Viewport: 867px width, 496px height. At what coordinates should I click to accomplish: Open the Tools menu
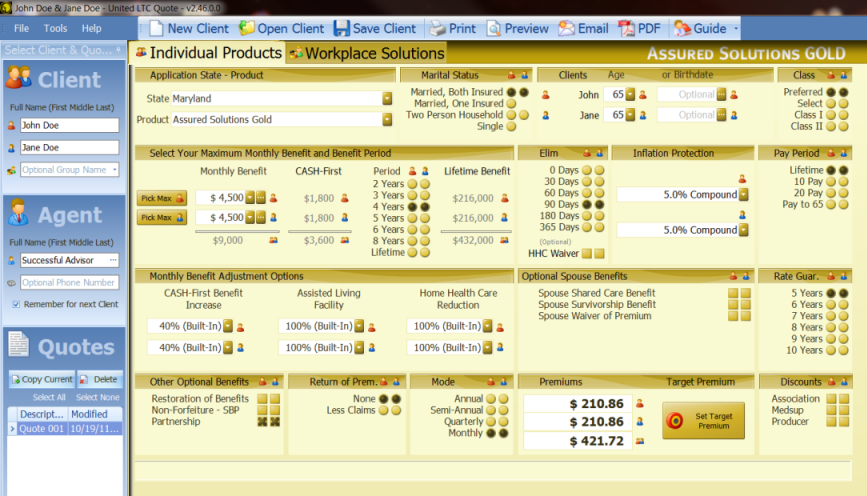[55, 28]
